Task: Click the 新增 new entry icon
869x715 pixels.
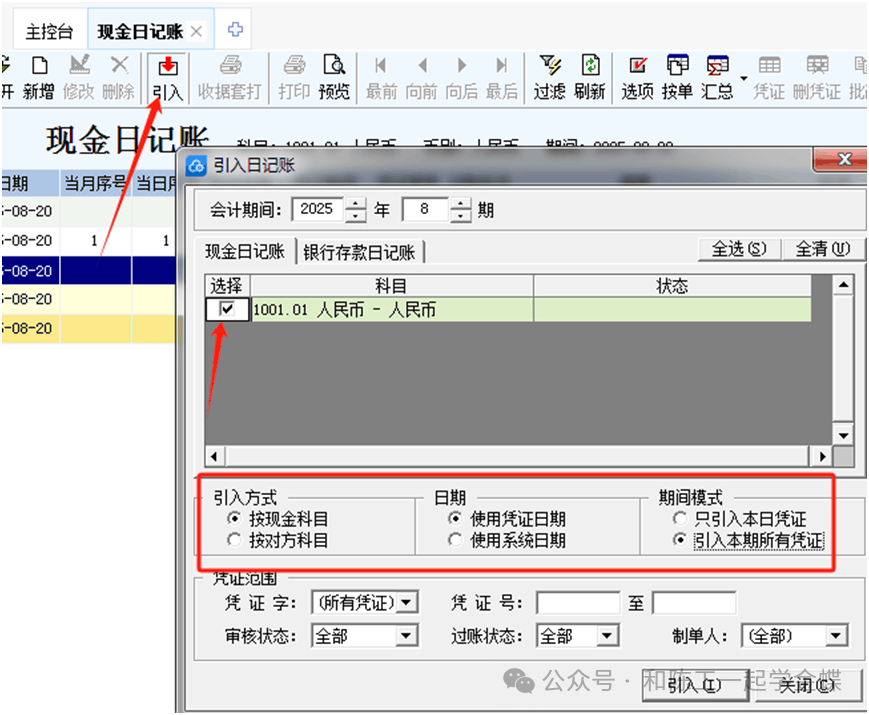Action: click(x=38, y=78)
